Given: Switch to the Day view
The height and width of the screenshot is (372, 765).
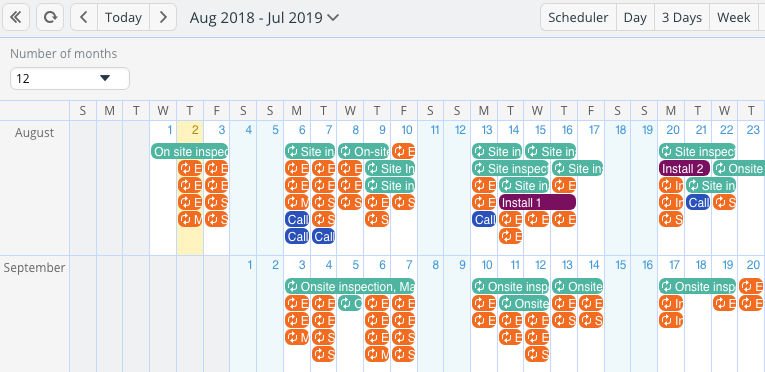Looking at the screenshot, I should pos(635,18).
